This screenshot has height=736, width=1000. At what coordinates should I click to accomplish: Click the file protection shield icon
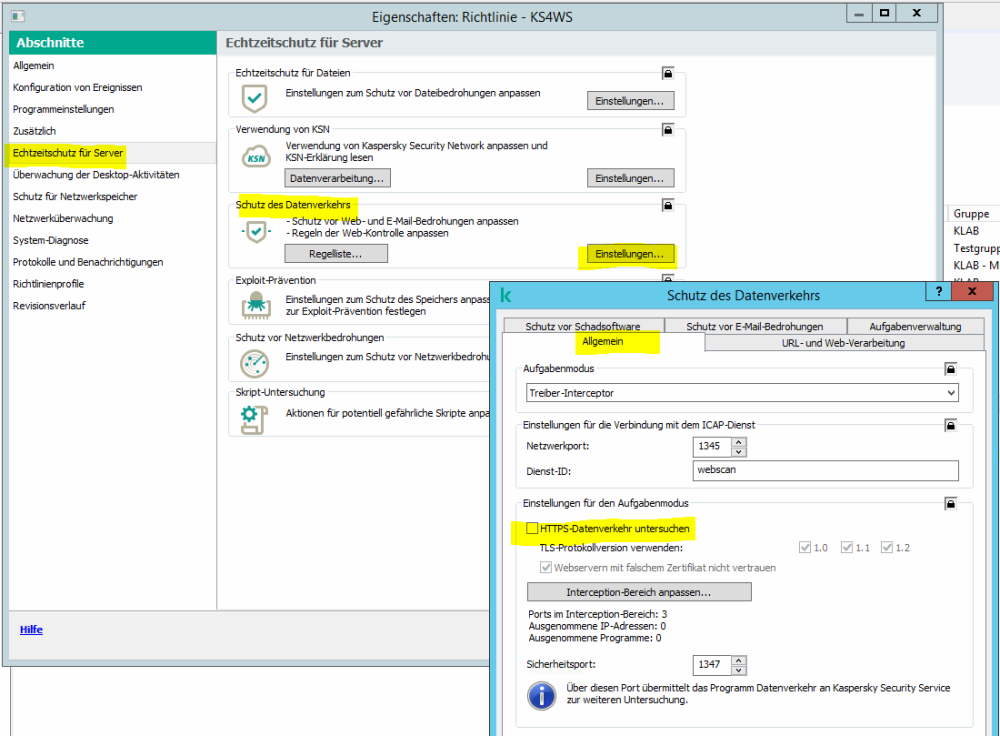pos(256,99)
